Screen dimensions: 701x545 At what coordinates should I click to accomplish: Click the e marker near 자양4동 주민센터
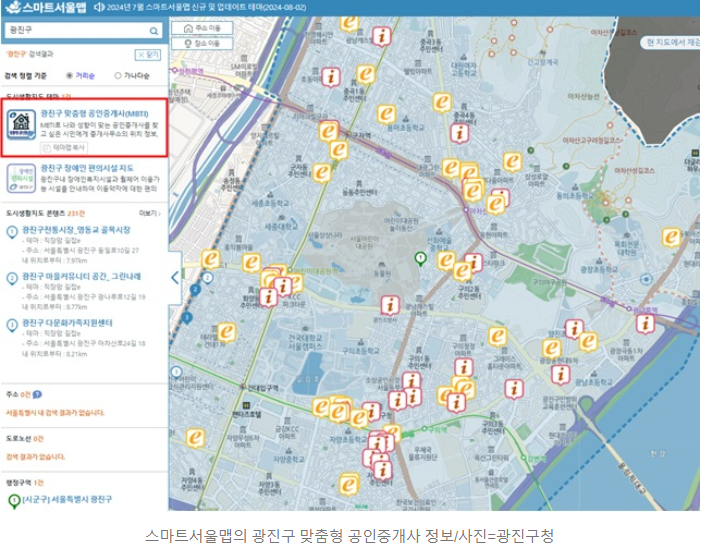pos(195,438)
